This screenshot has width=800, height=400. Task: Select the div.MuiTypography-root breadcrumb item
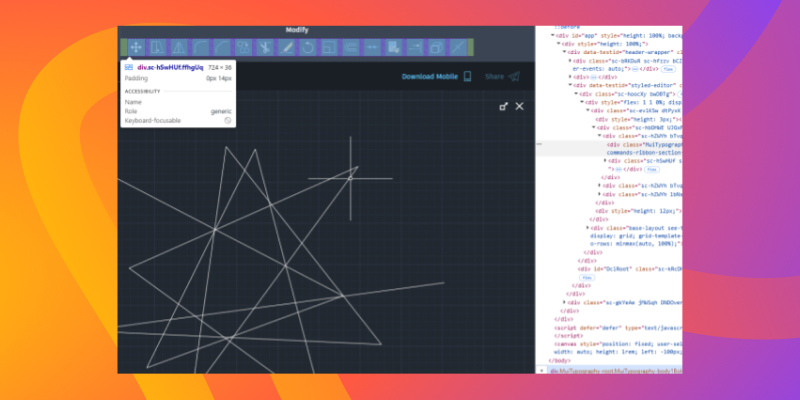616,370
